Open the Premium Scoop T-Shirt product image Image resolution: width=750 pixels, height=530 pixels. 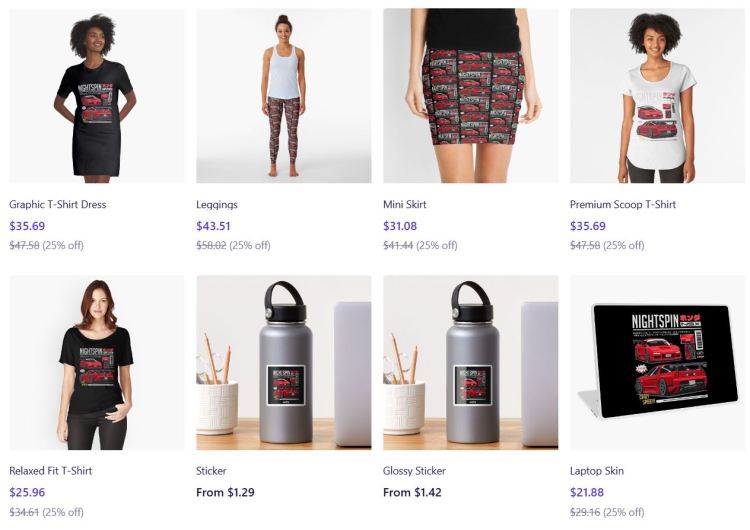click(657, 96)
